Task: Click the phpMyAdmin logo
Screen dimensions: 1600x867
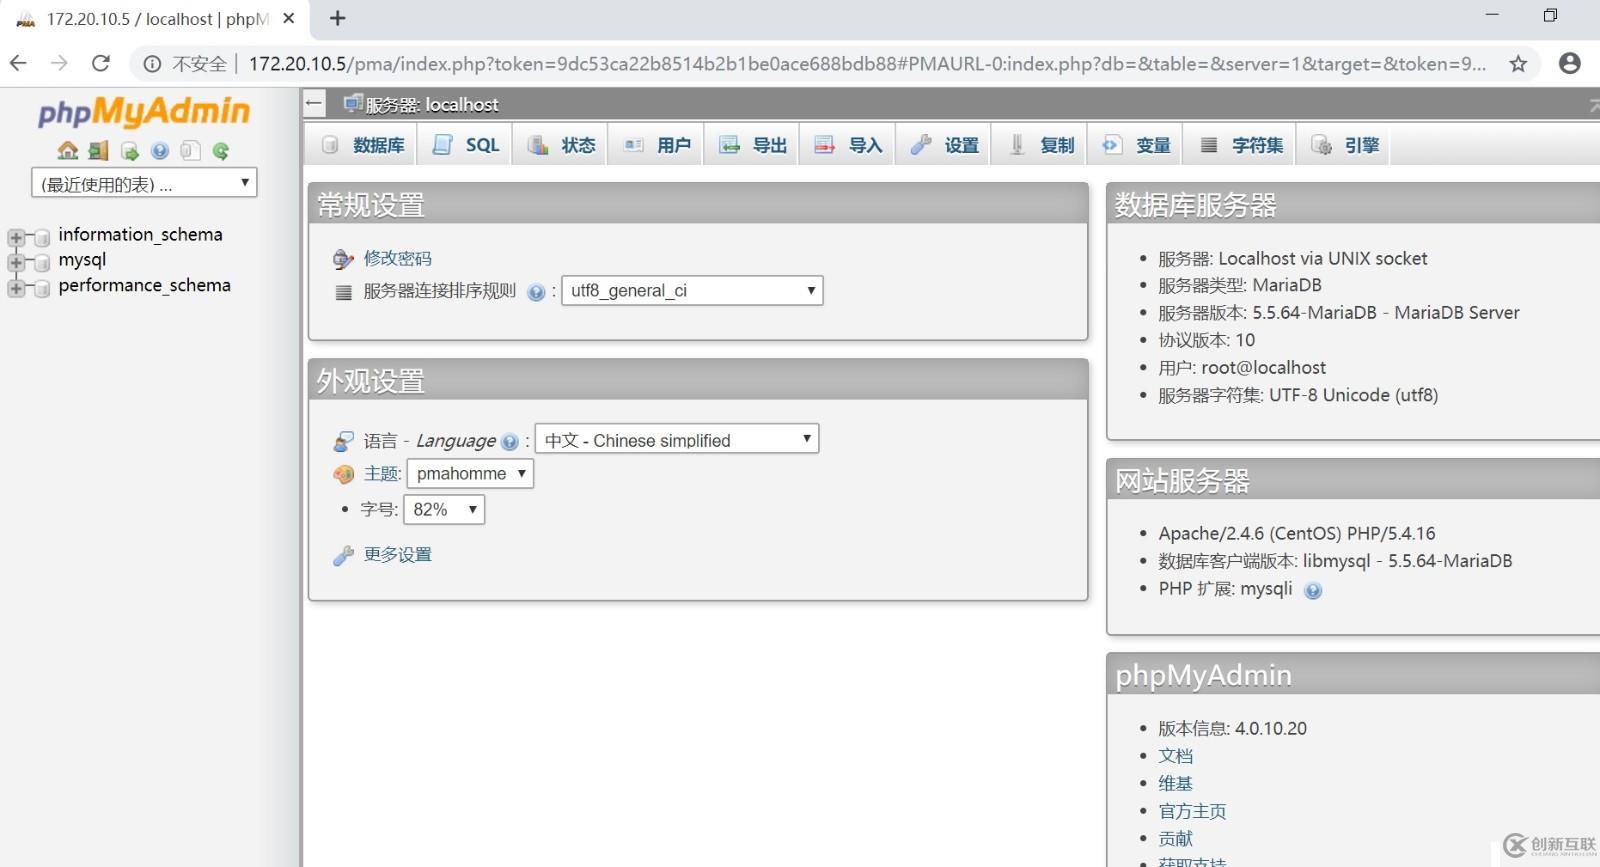Action: click(x=144, y=111)
